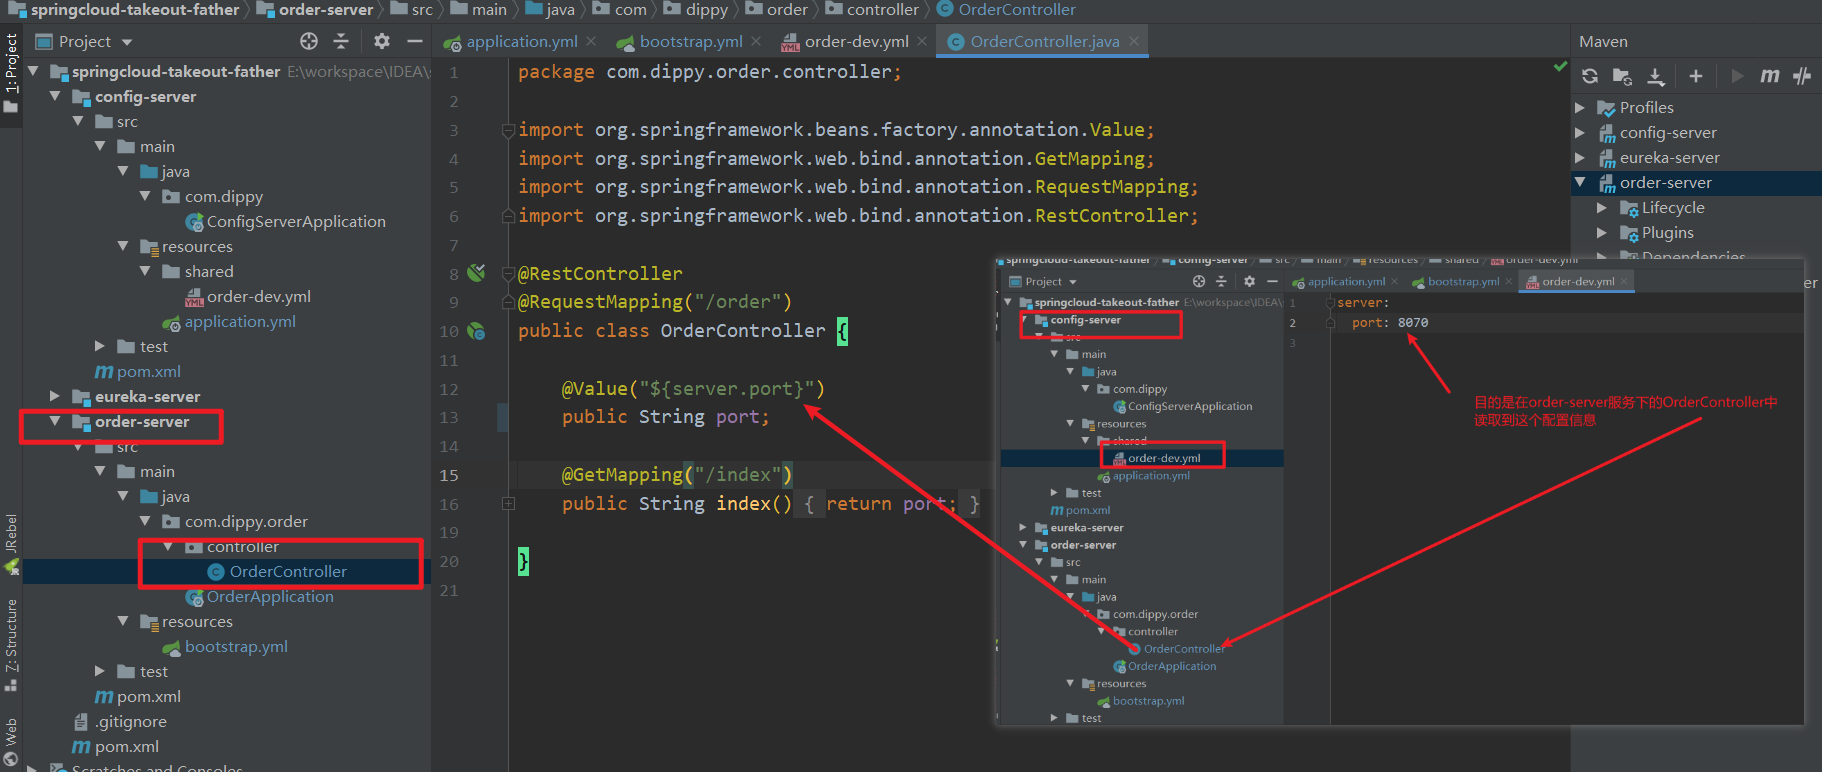Click the Maven Reimport All Projects icon
The image size is (1822, 772).
[1590, 76]
